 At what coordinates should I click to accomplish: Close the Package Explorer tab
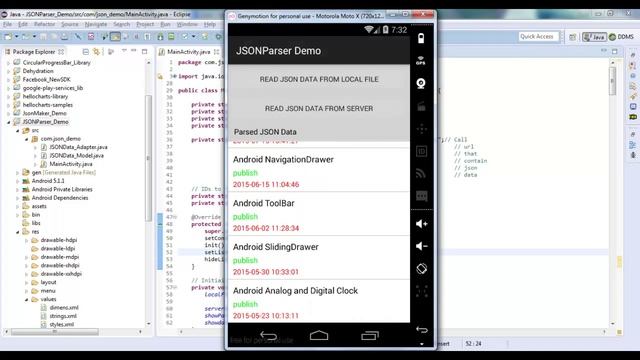pos(61,52)
